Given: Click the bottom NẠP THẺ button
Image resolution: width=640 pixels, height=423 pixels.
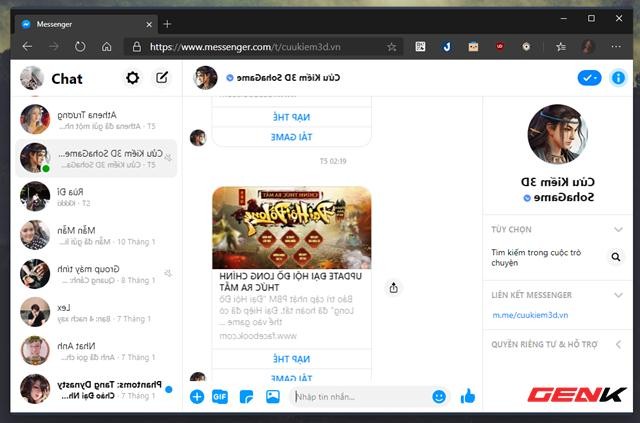Looking at the screenshot, I should (291, 358).
